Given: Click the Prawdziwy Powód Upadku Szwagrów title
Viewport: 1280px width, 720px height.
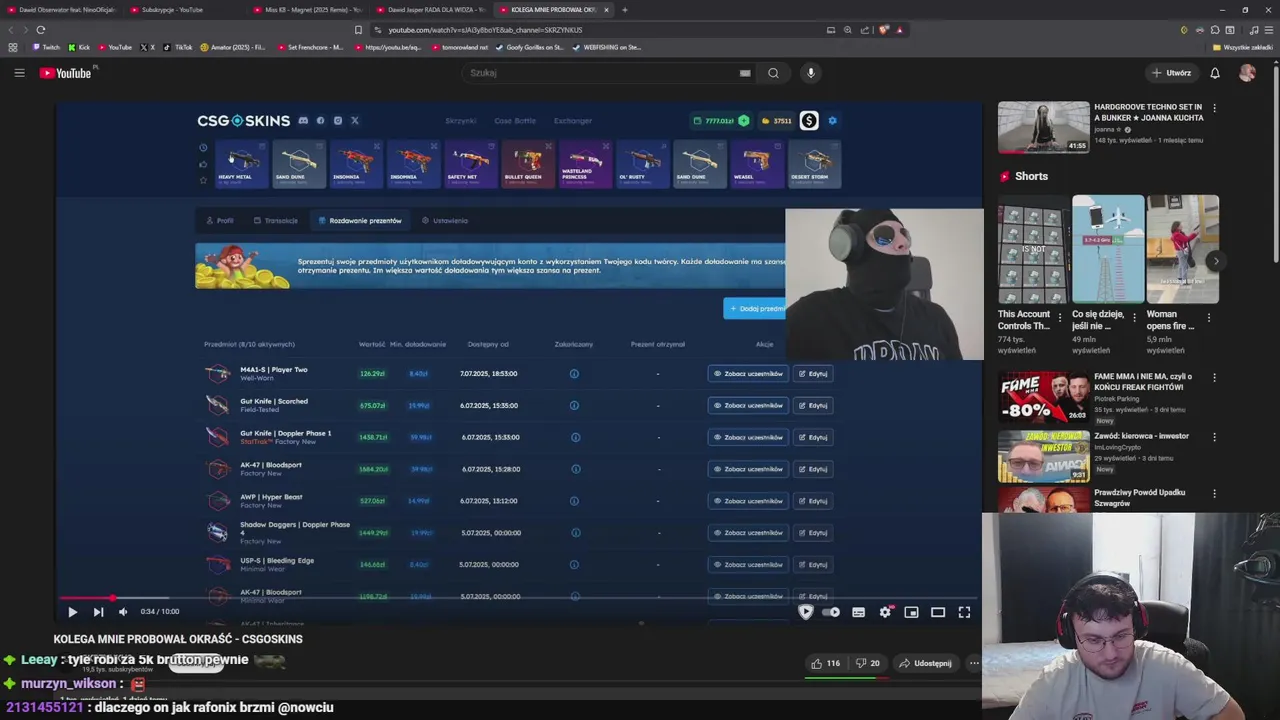Looking at the screenshot, I should click(x=1139, y=498).
